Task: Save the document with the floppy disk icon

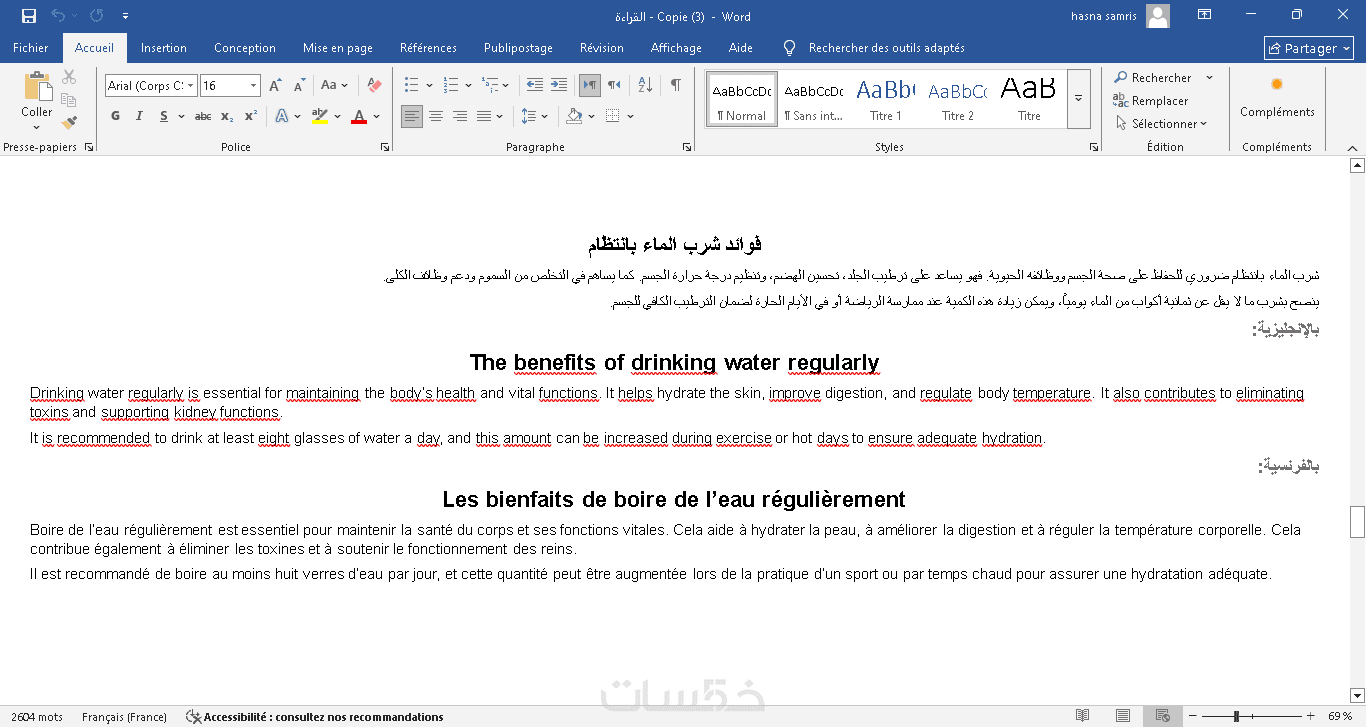Action: tap(29, 16)
